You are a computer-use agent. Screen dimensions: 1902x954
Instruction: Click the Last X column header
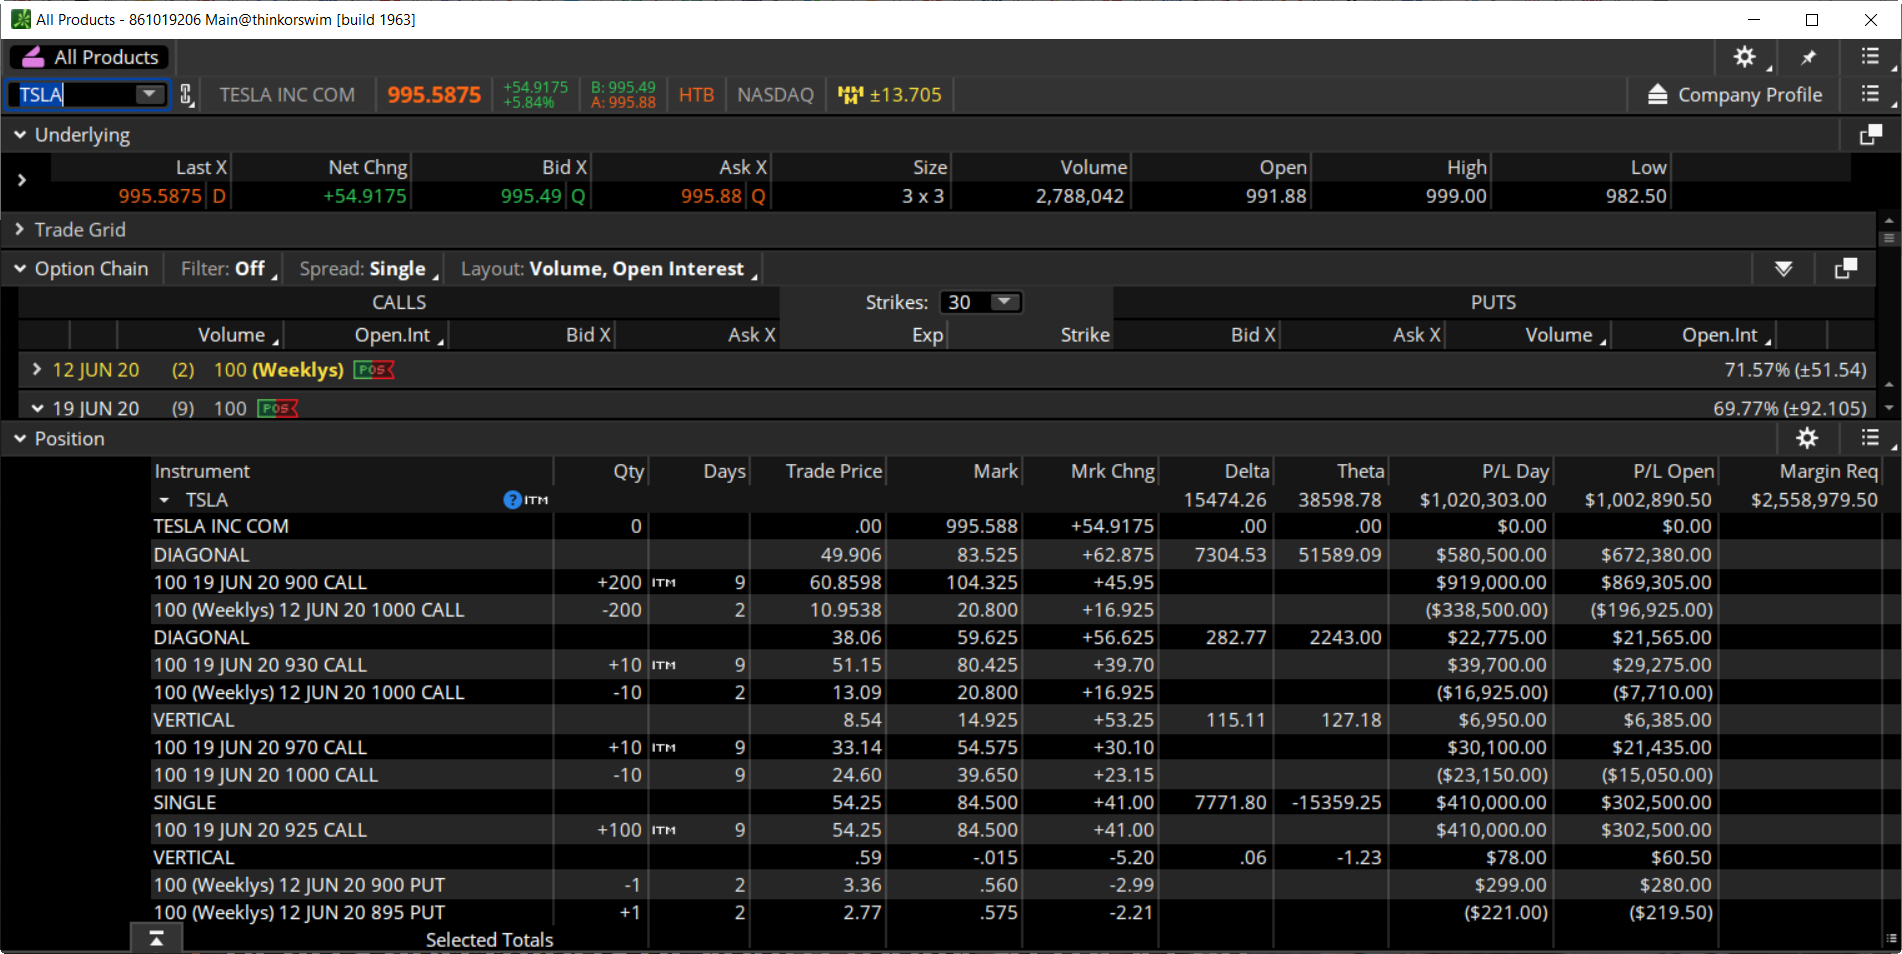(201, 167)
